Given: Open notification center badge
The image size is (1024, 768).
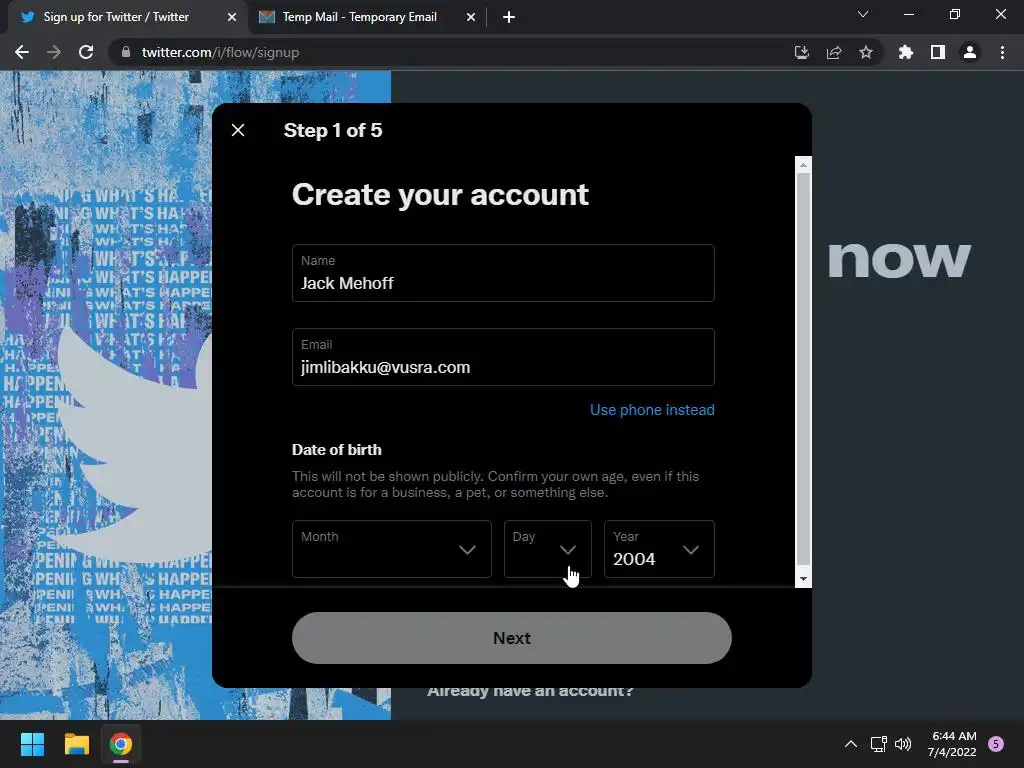Looking at the screenshot, I should [x=996, y=744].
